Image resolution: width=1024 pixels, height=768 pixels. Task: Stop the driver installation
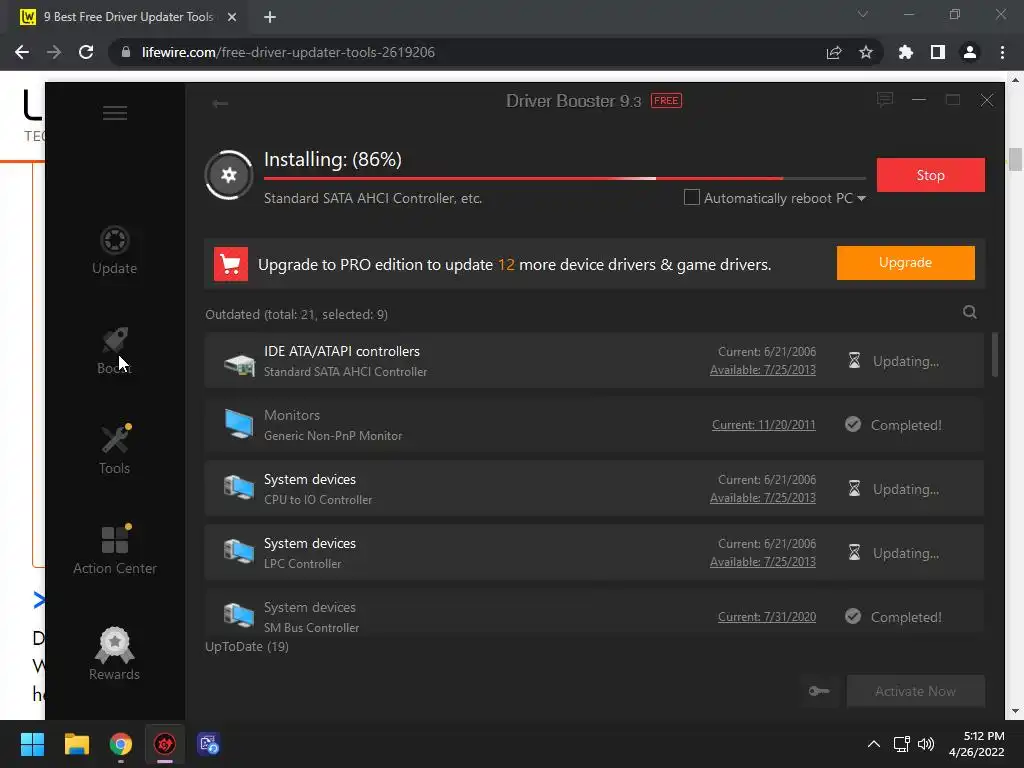pos(931,175)
